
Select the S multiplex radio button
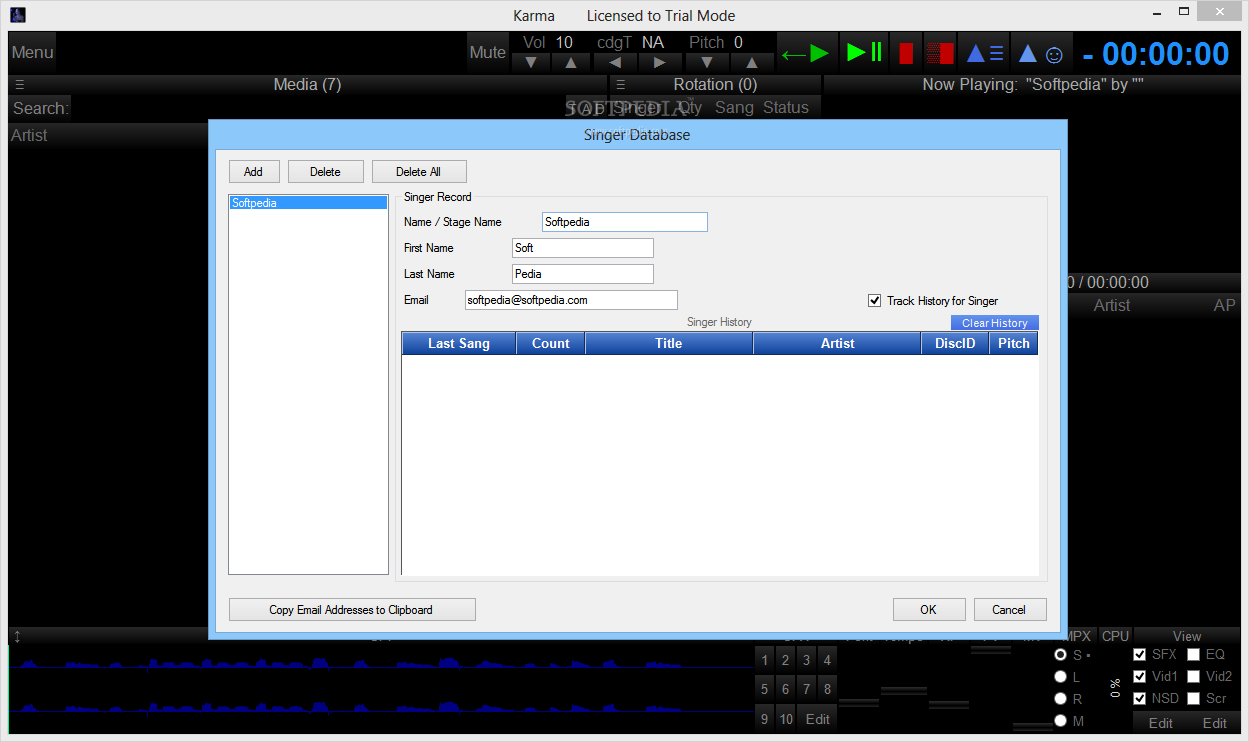[x=1060, y=655]
